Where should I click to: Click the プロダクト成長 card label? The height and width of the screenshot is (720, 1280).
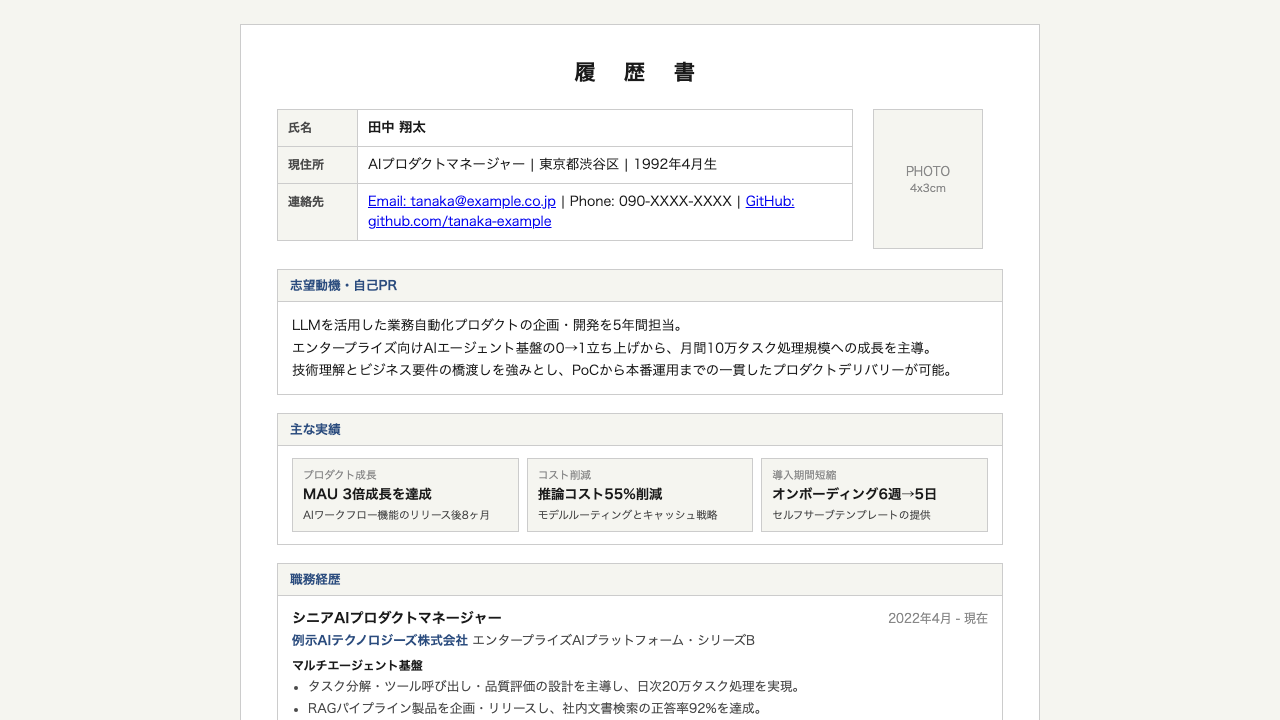tap(340, 475)
